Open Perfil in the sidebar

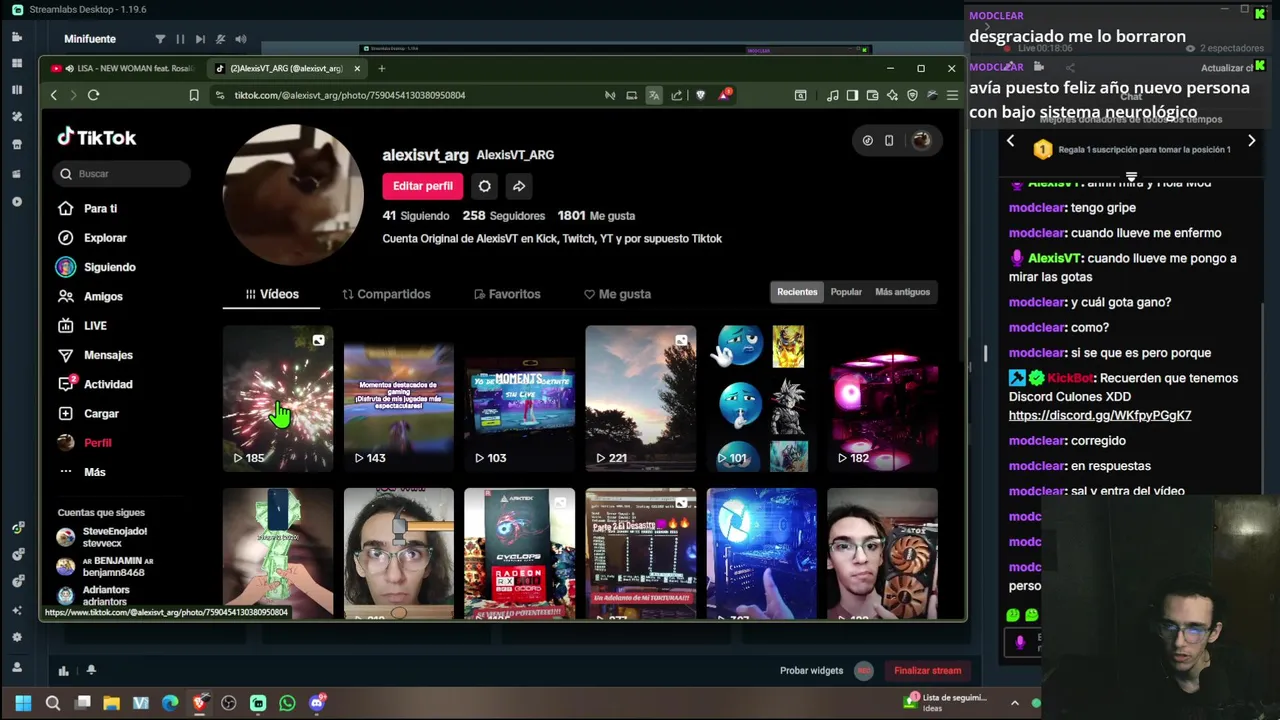[x=85, y=443]
